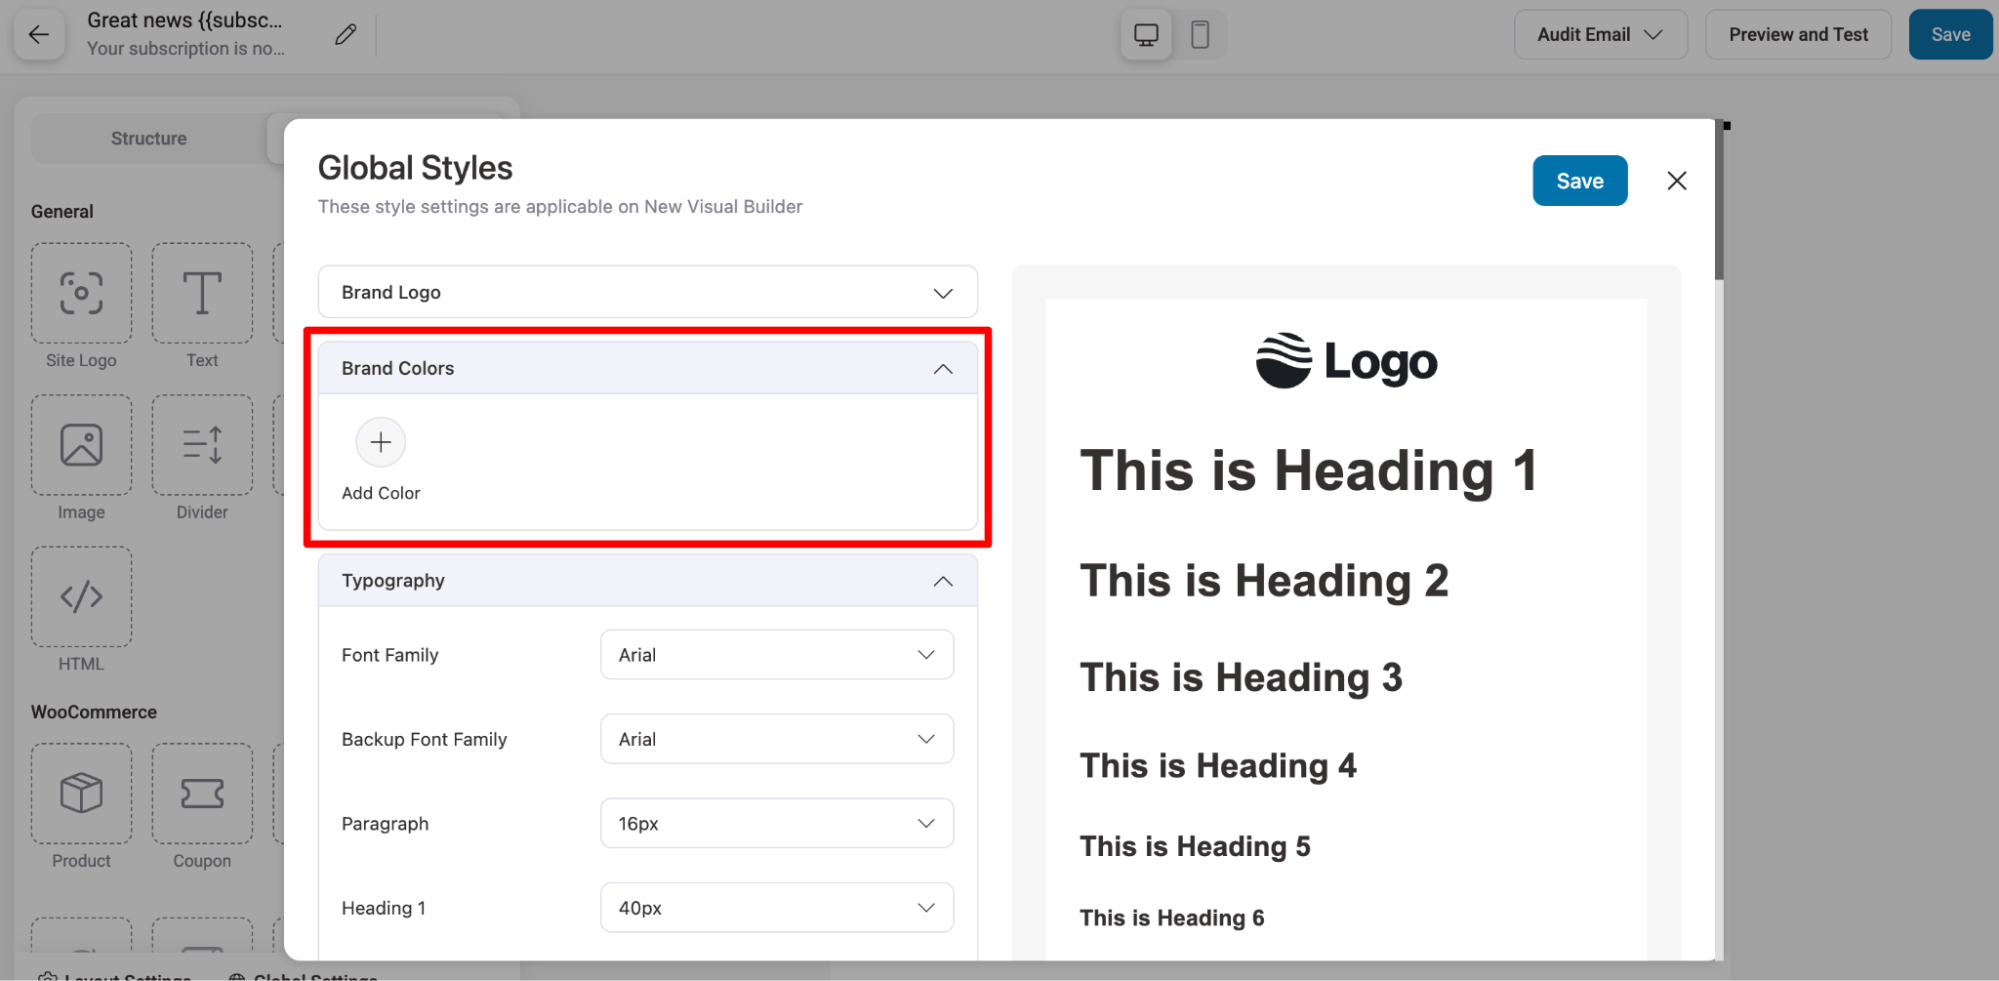Select the Coupon block icon
Screen dimensions: 1999x981
point(202,793)
